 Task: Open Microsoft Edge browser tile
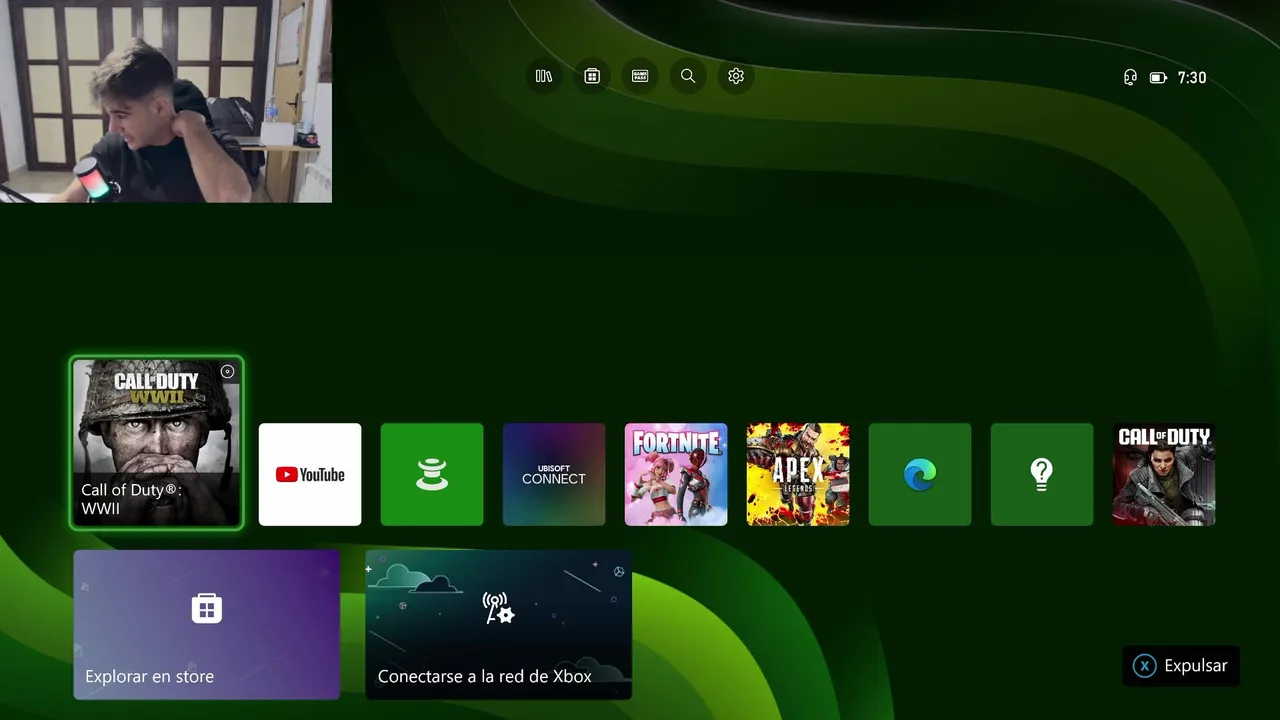point(920,474)
